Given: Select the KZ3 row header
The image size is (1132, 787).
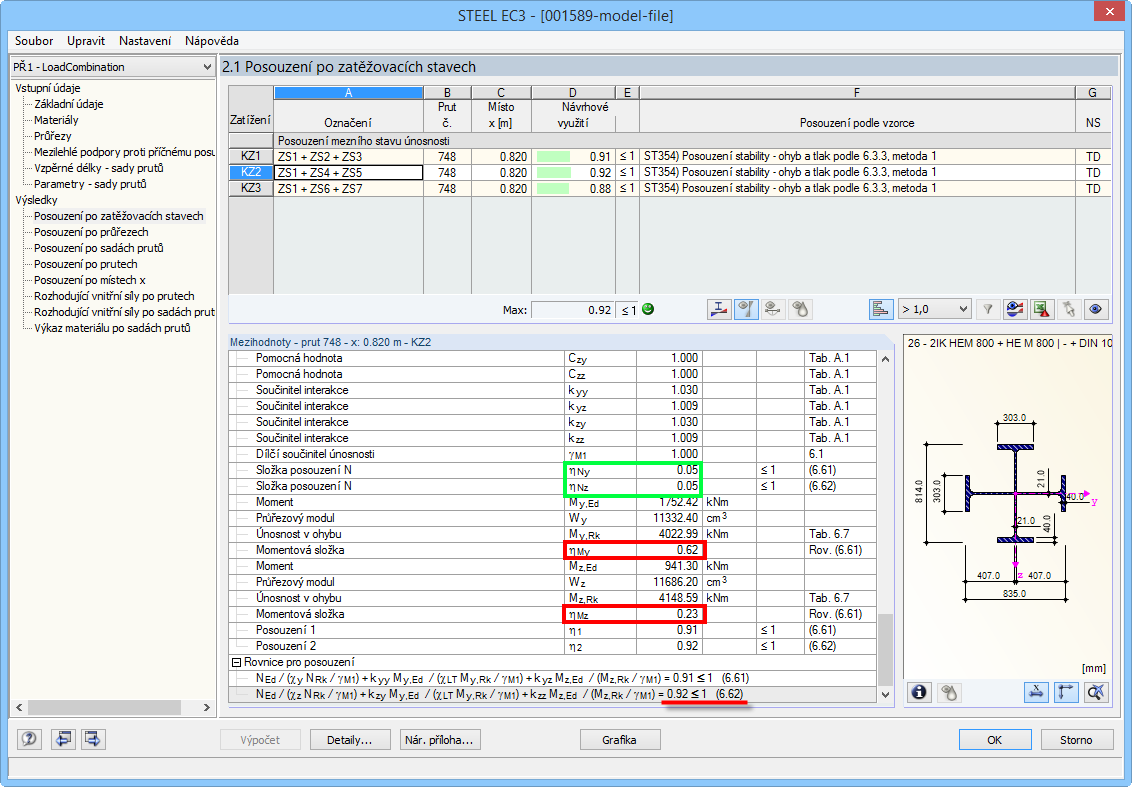Looking at the screenshot, I should [251, 188].
